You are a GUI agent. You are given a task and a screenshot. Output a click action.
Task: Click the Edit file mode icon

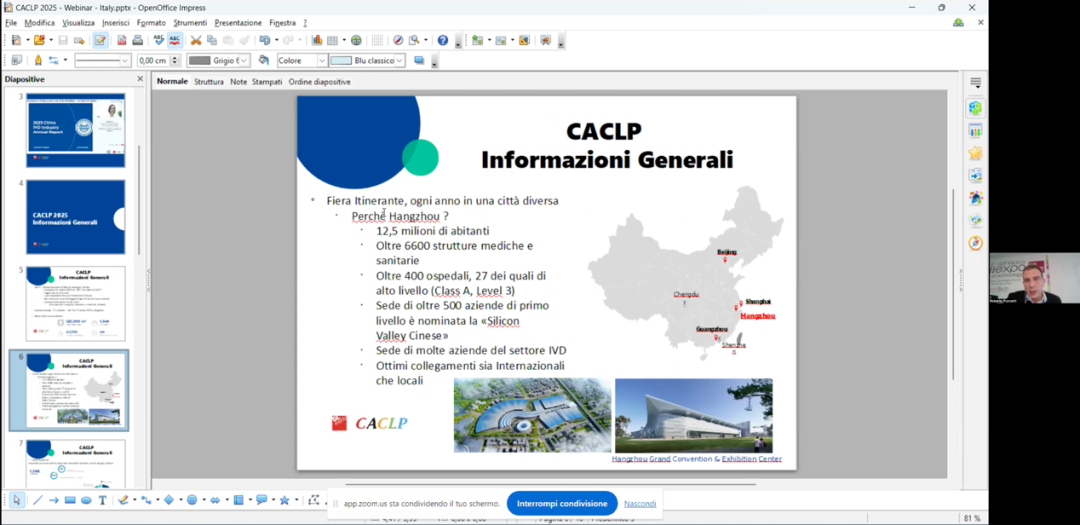click(x=101, y=40)
